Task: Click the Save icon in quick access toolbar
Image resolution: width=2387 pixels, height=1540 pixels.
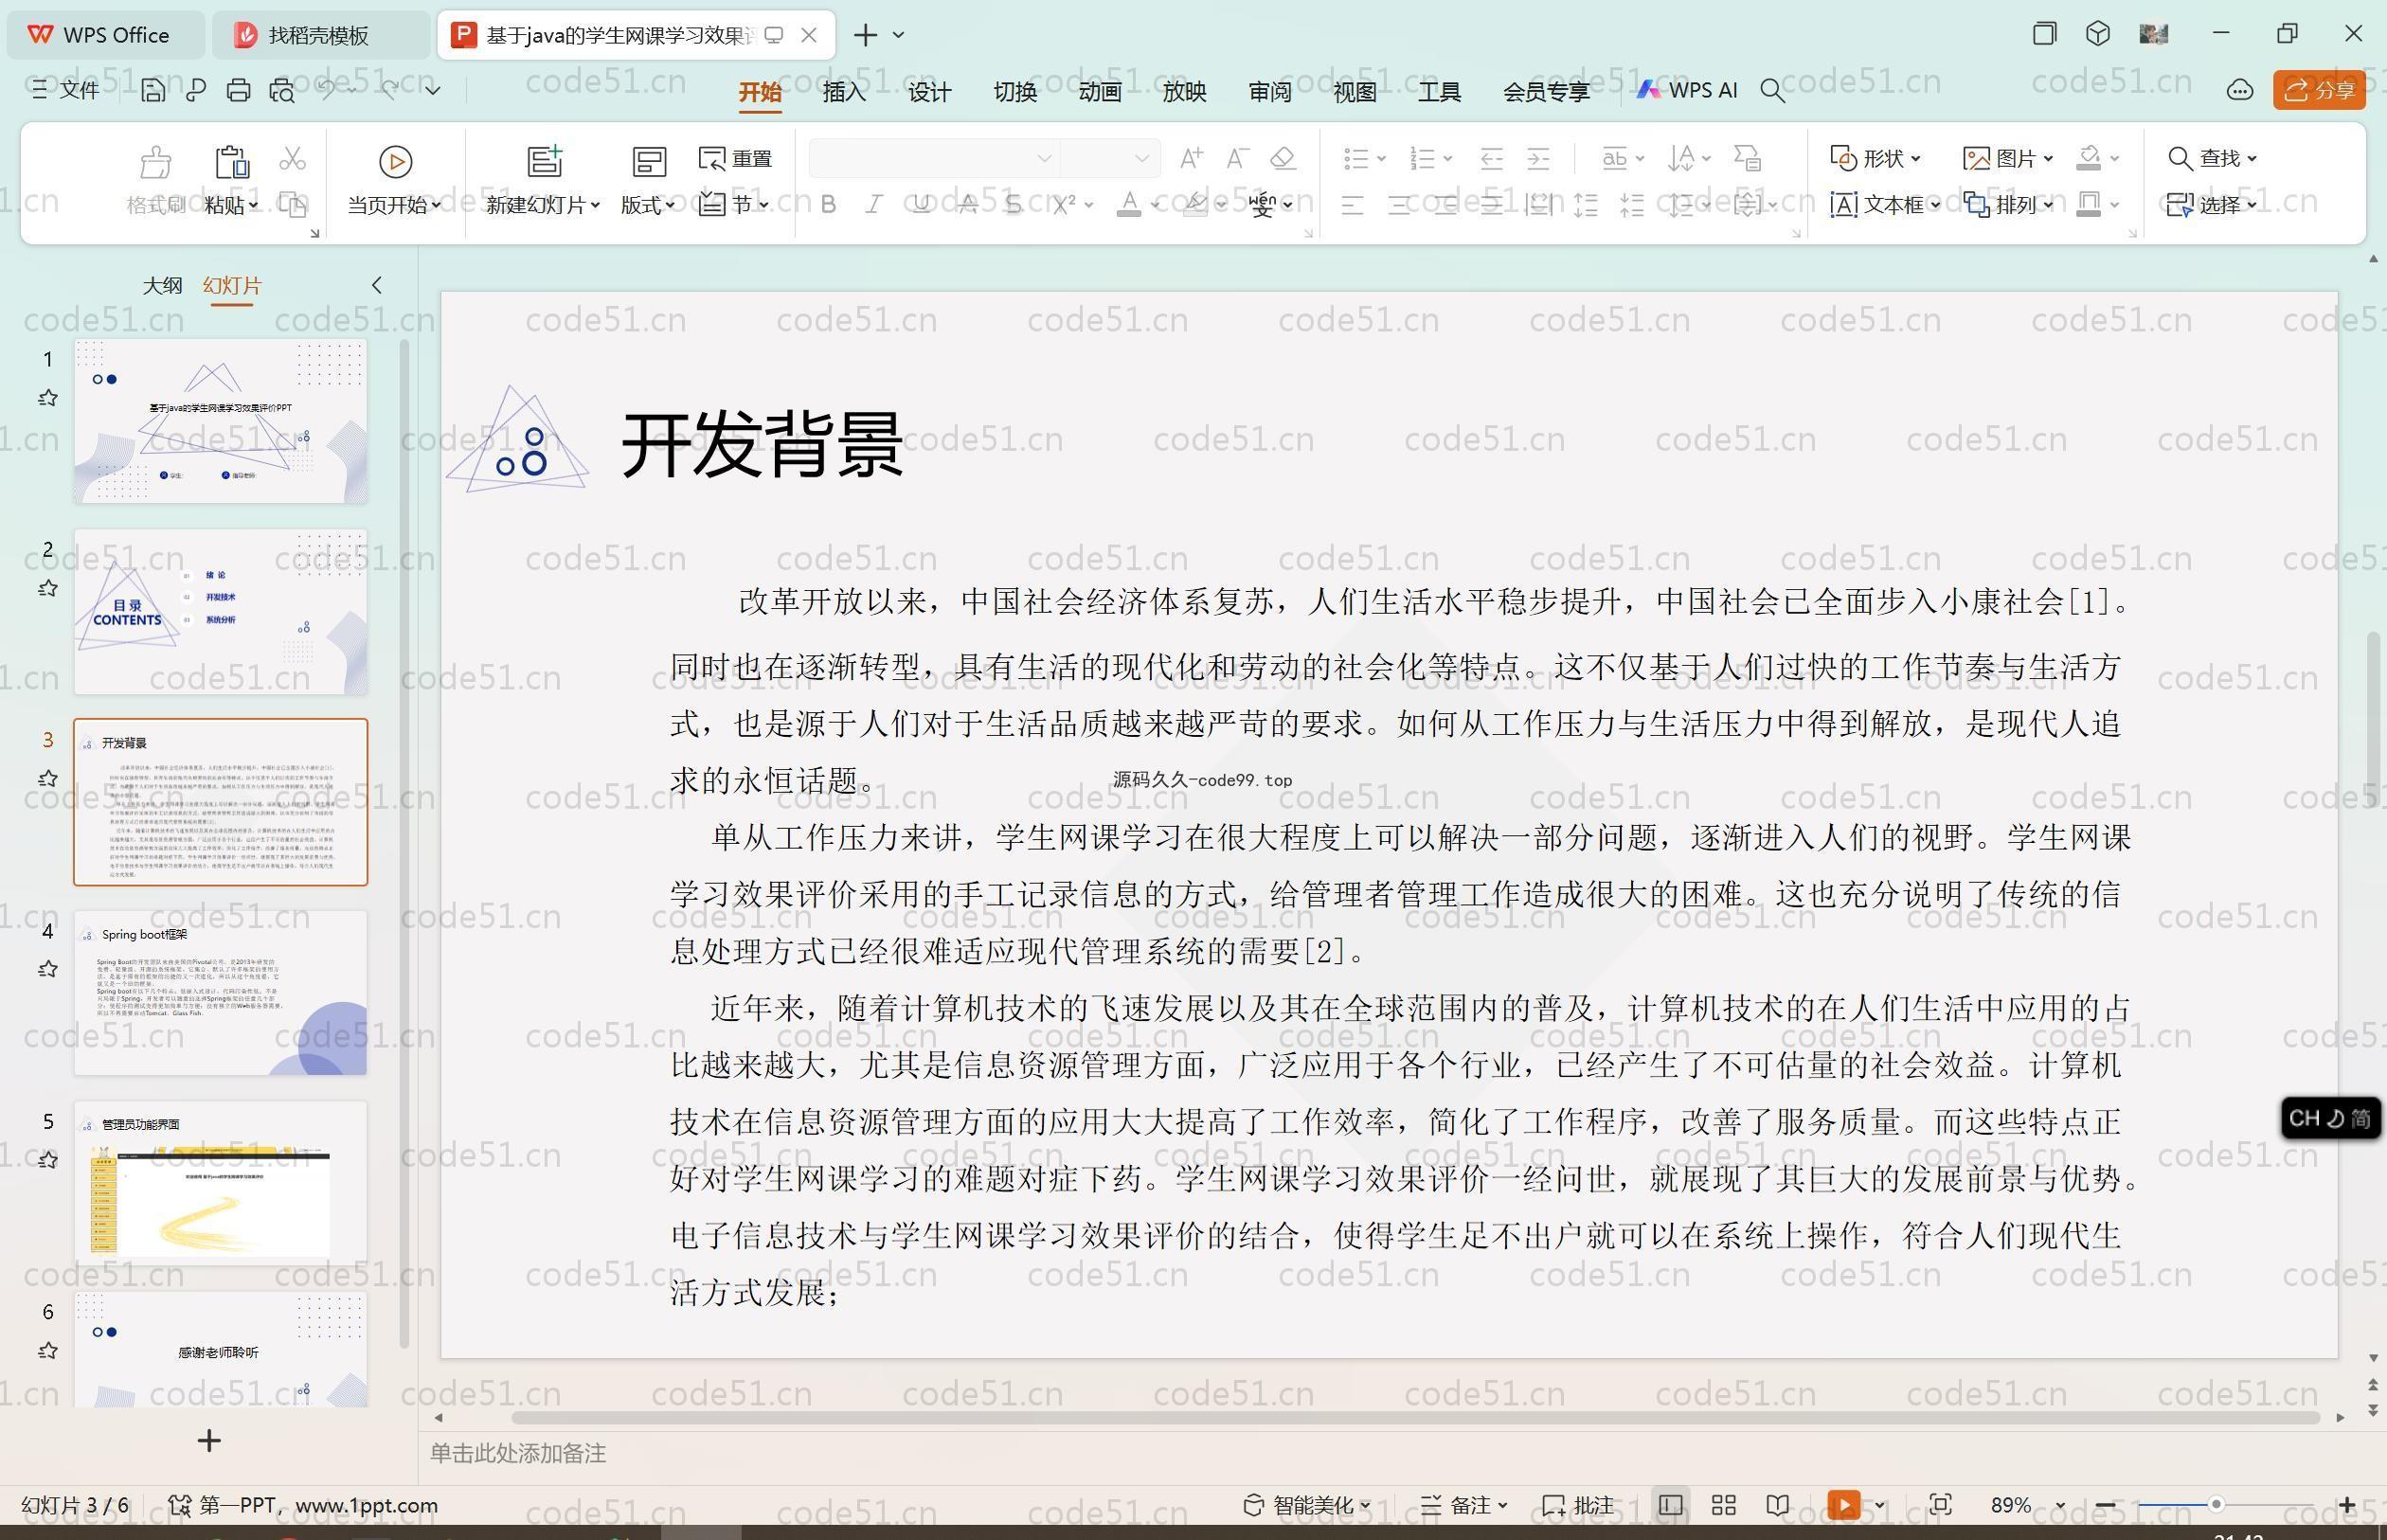Action: (153, 90)
